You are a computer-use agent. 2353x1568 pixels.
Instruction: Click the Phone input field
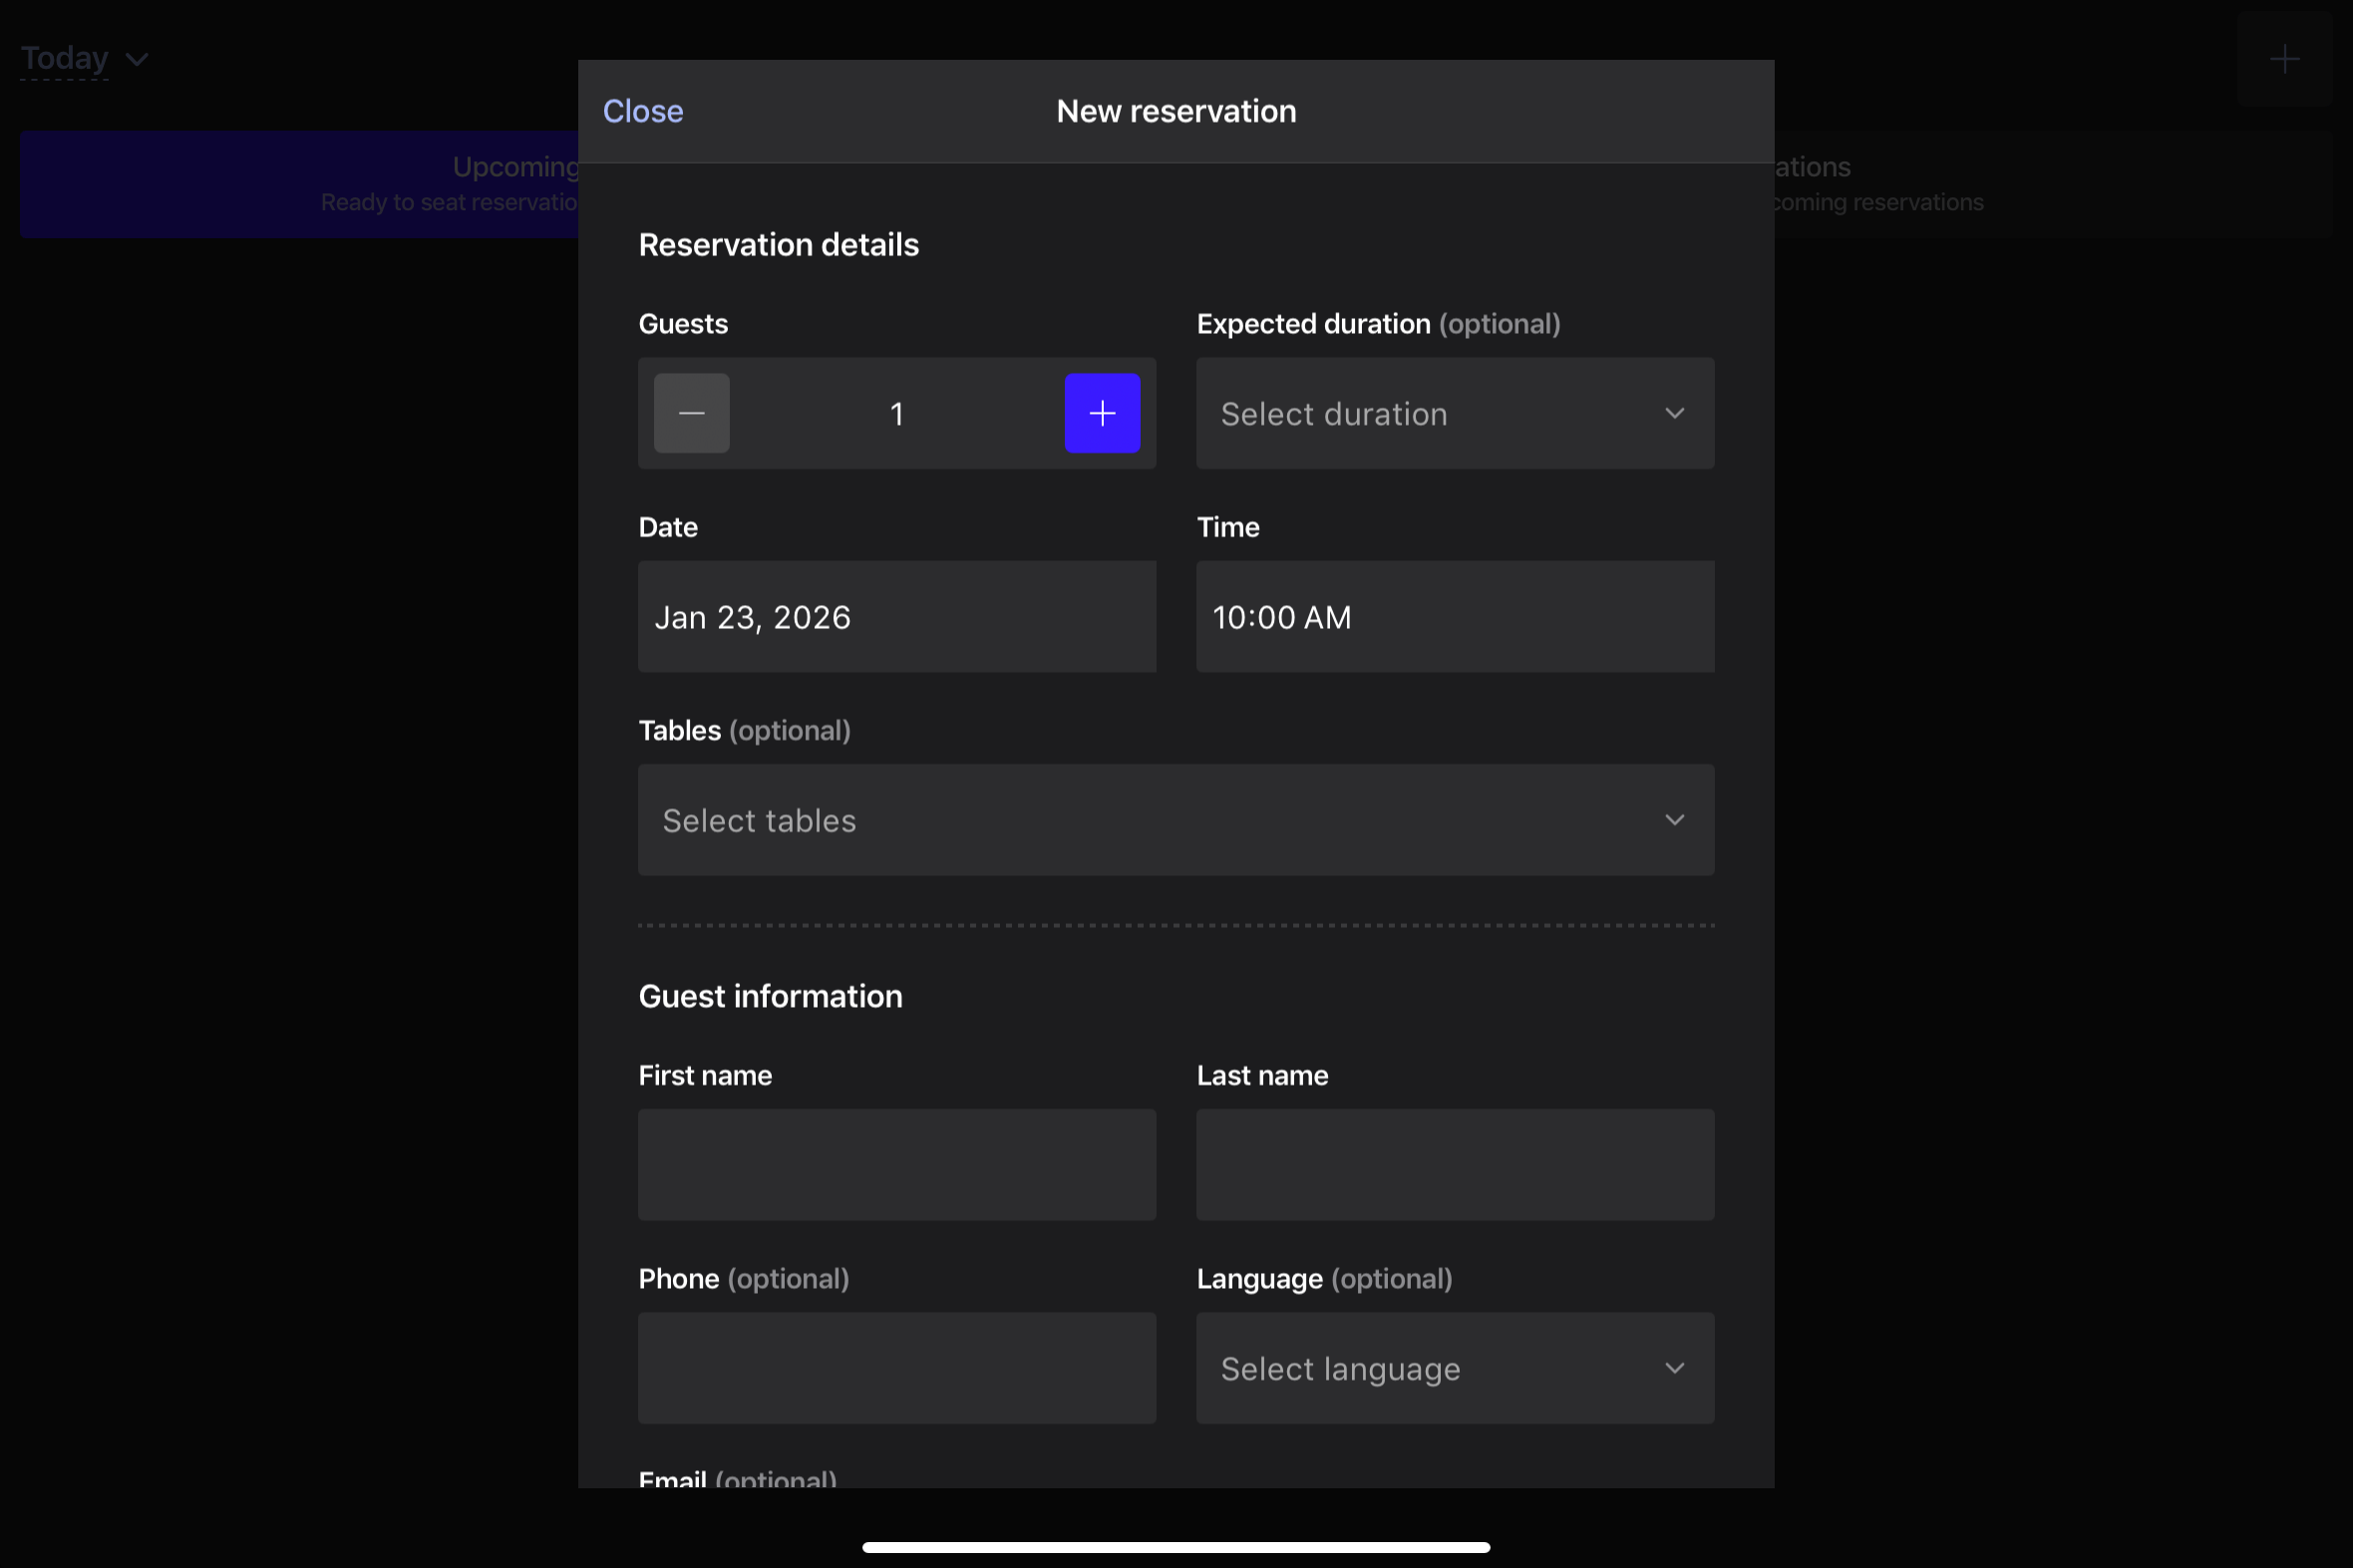pyautogui.click(x=896, y=1368)
